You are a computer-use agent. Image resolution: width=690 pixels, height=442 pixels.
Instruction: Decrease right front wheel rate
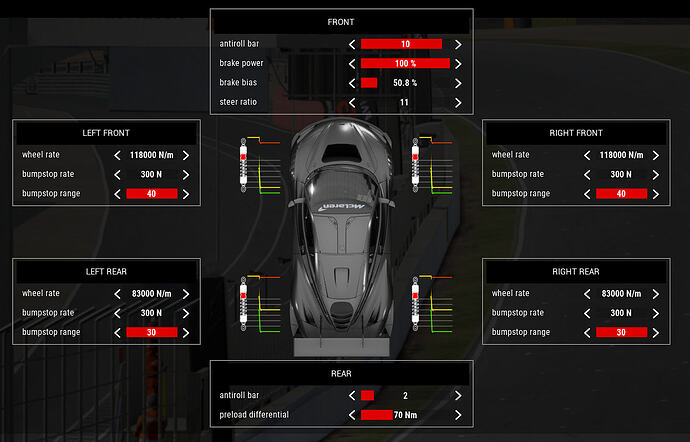[x=587, y=155]
